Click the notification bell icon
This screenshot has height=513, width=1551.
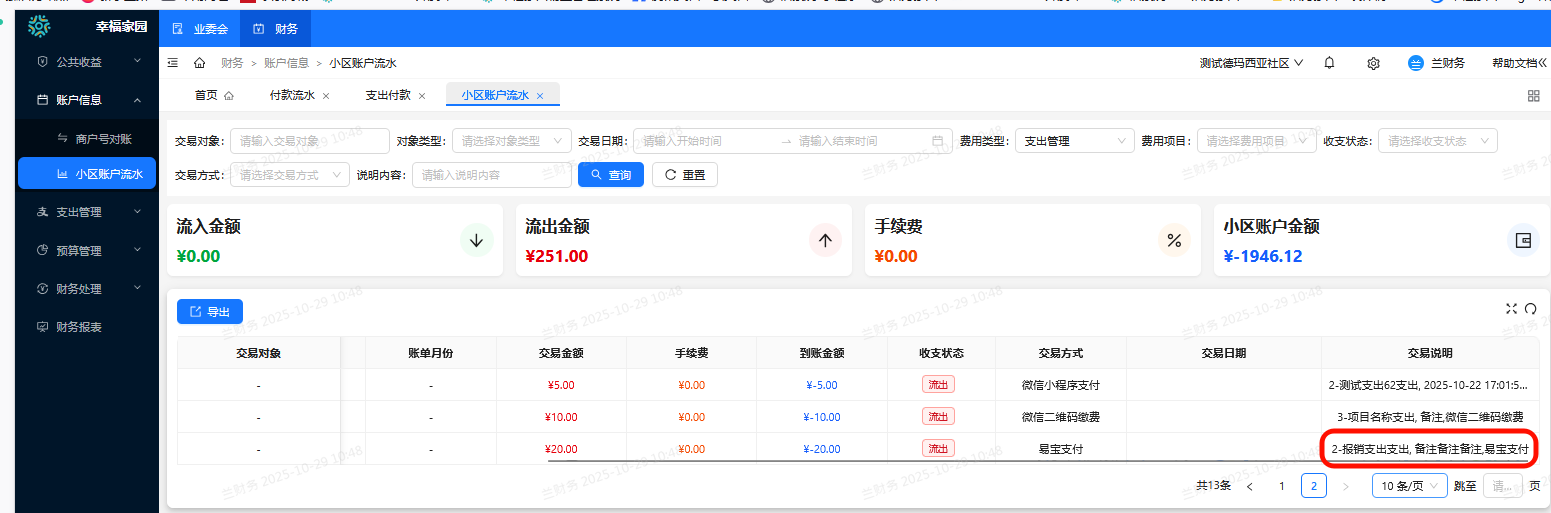coord(1329,63)
